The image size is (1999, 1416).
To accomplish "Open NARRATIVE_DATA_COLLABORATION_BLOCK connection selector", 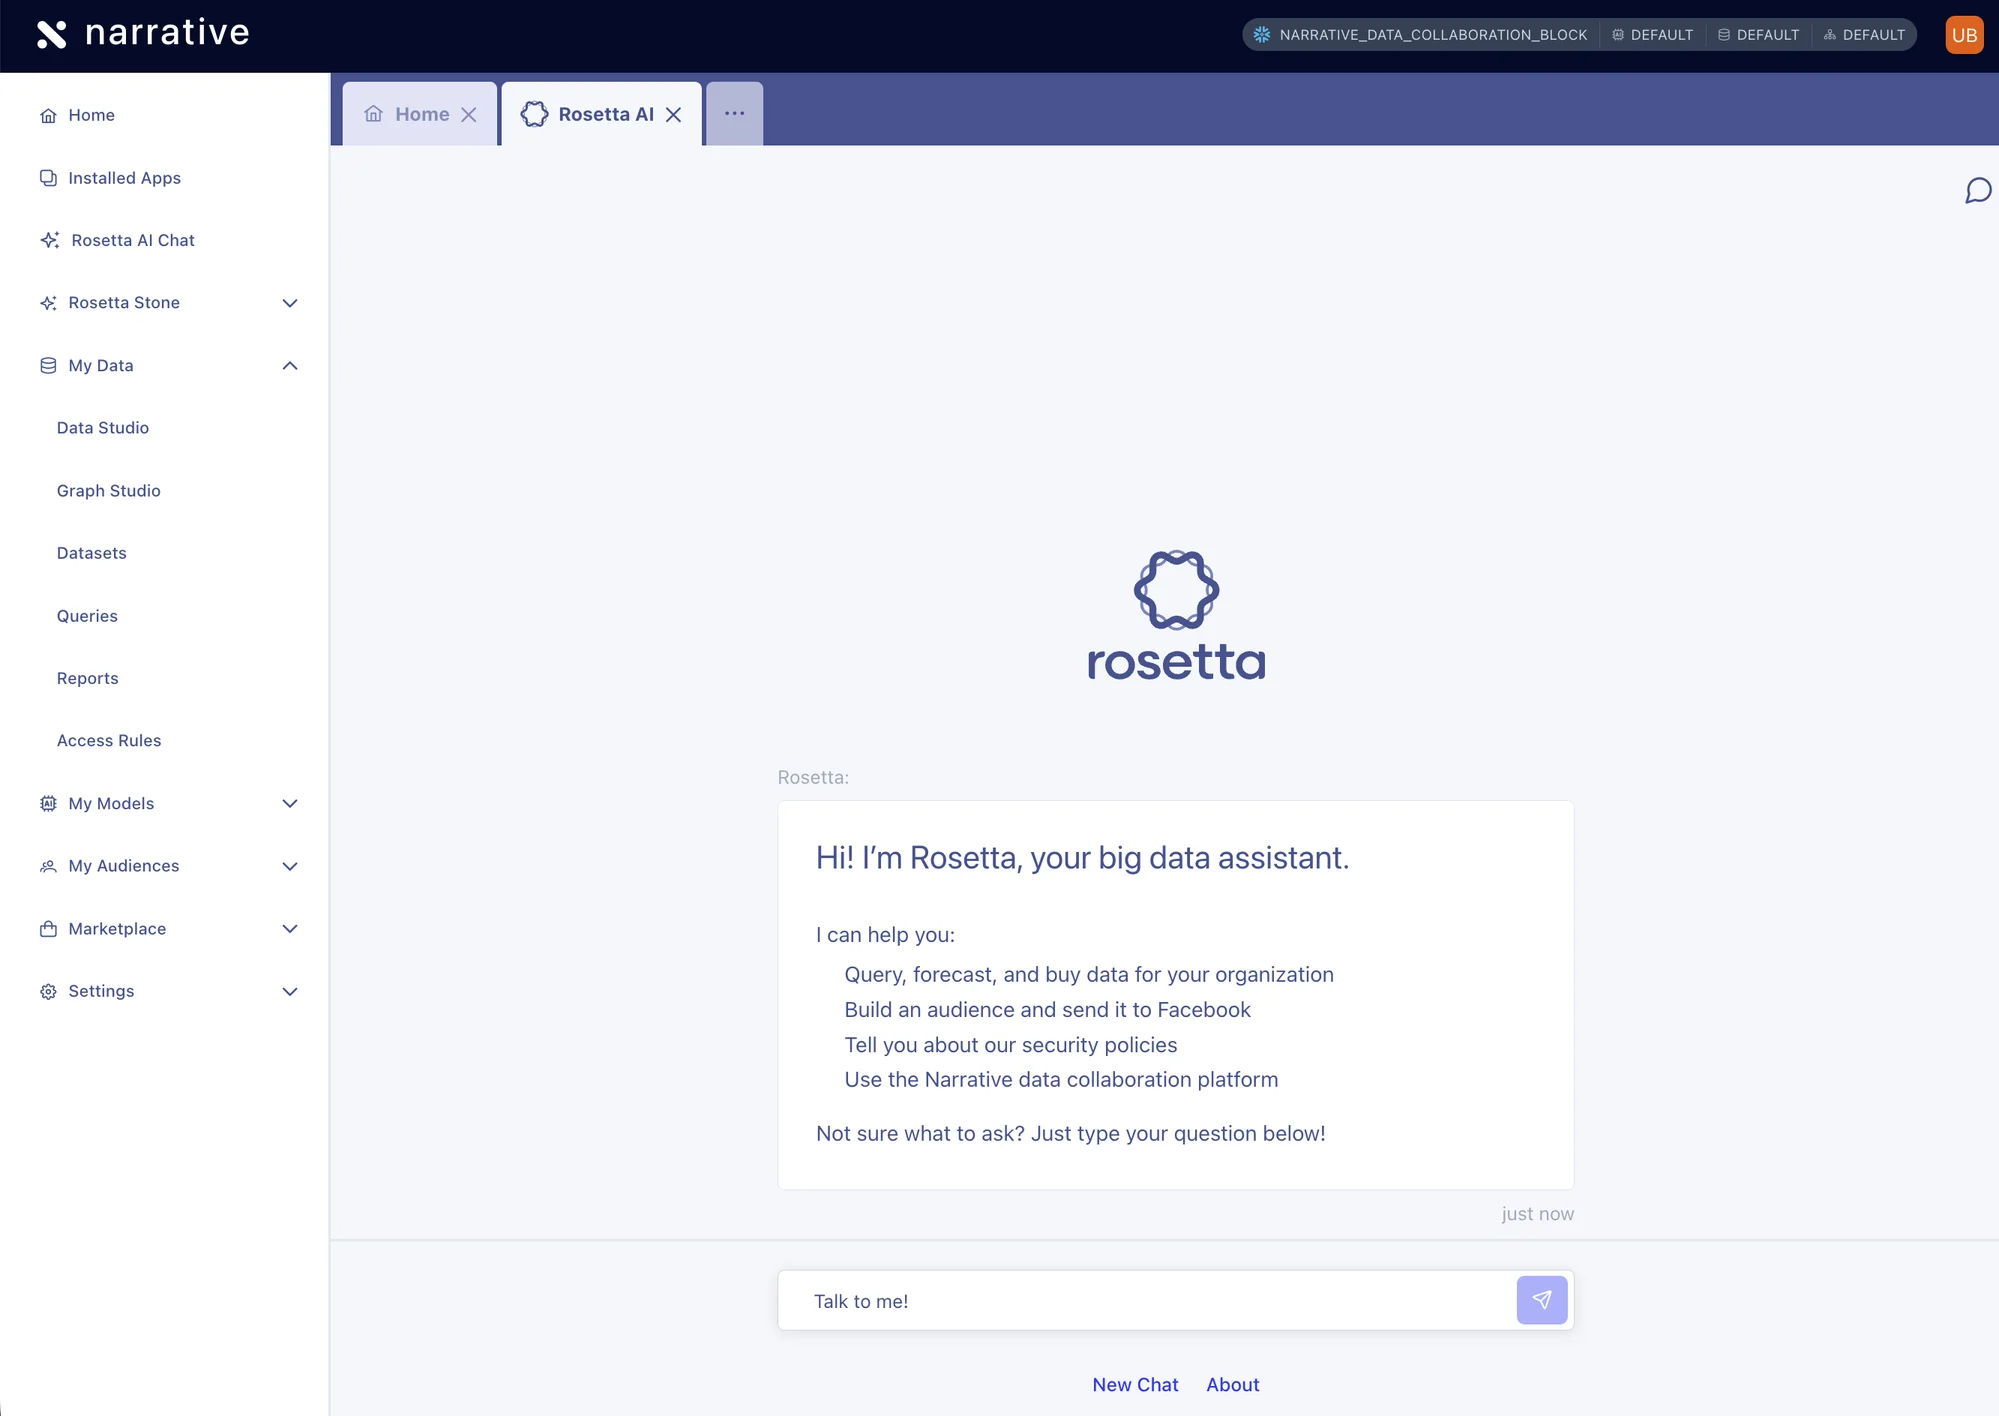I will pos(1420,35).
